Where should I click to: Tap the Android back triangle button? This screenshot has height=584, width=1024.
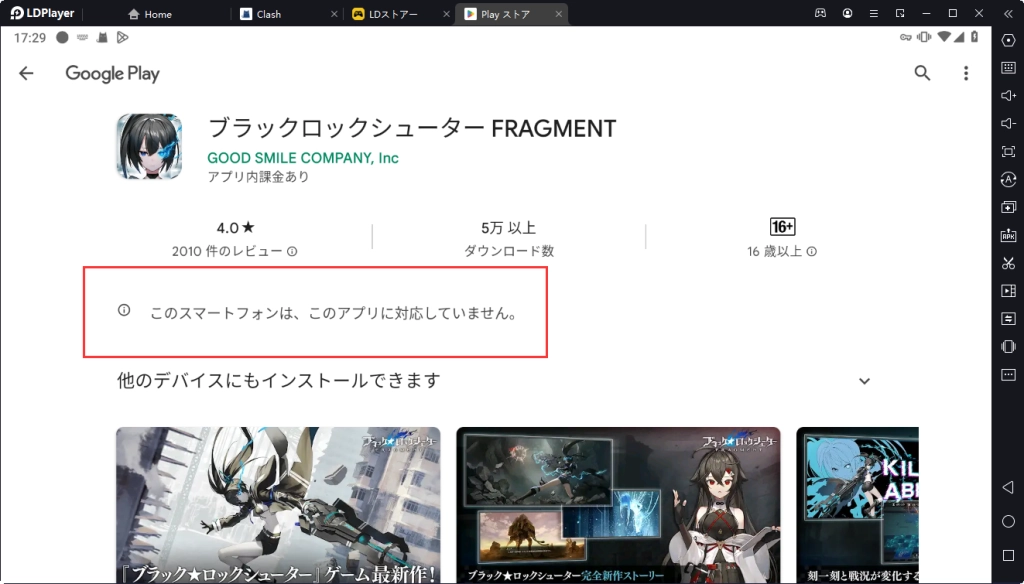1008,487
